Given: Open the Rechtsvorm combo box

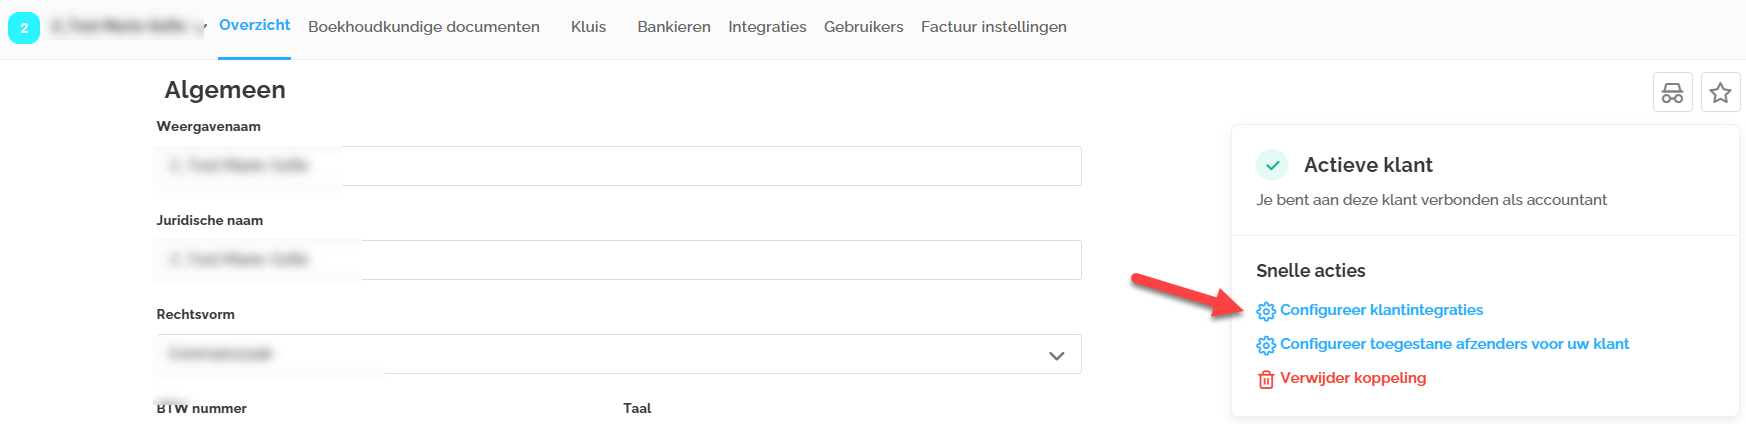Looking at the screenshot, I should (x=618, y=354).
